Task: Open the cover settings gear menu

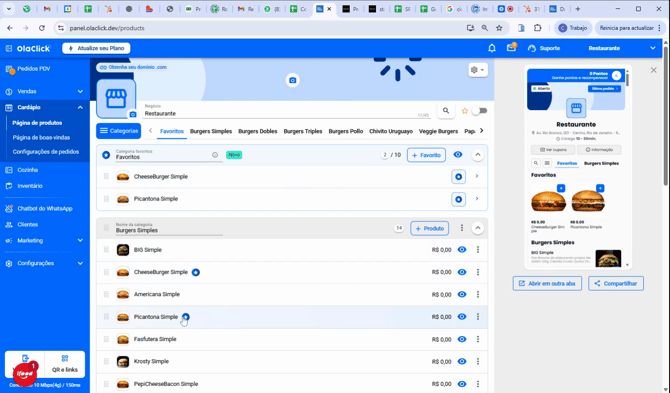Action: tap(478, 70)
